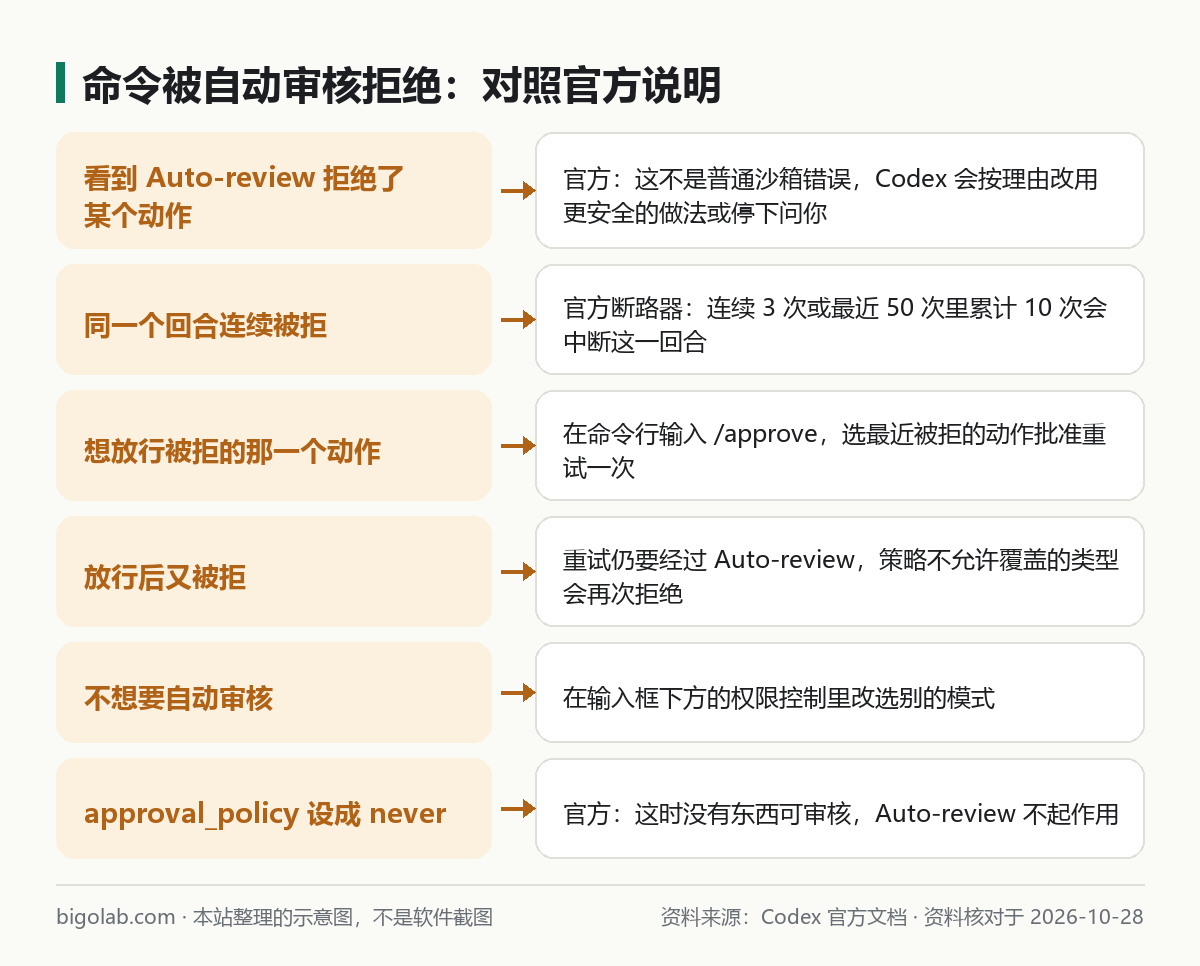Select the 这时没有东西可审核 explanation box
1200x966 pixels.
[x=840, y=808]
